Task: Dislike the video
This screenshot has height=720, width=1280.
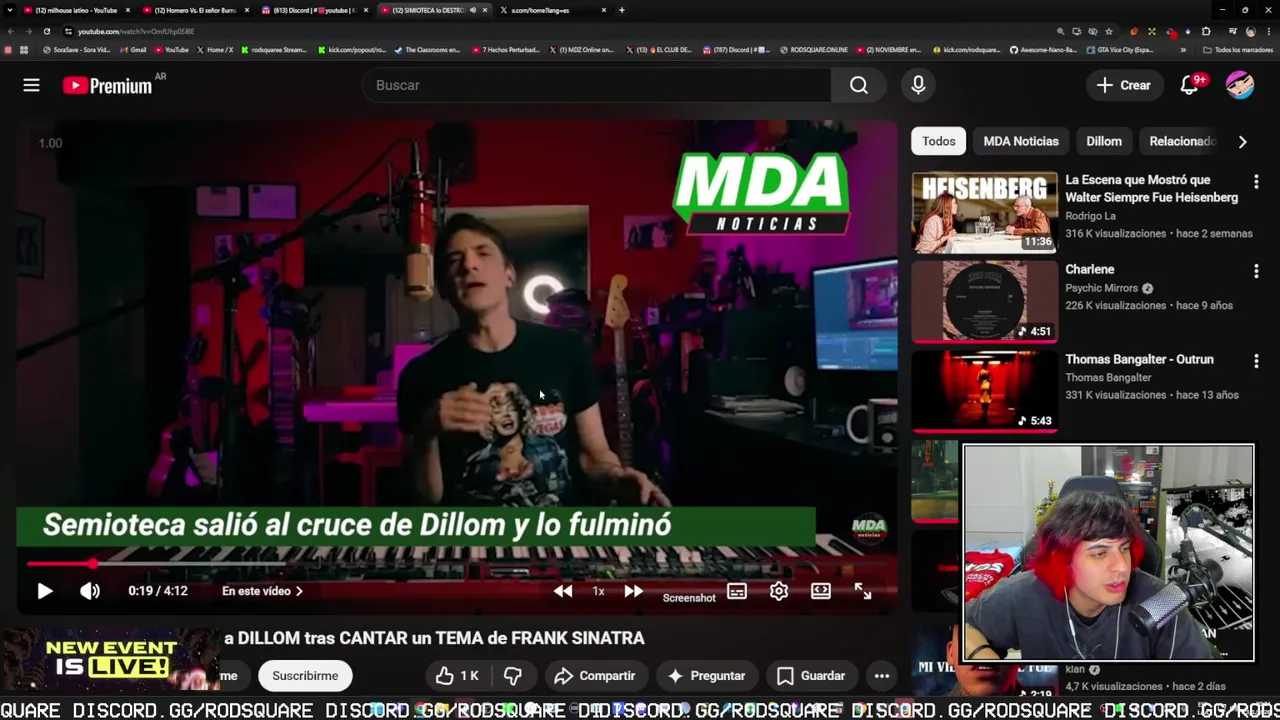Action: point(513,676)
